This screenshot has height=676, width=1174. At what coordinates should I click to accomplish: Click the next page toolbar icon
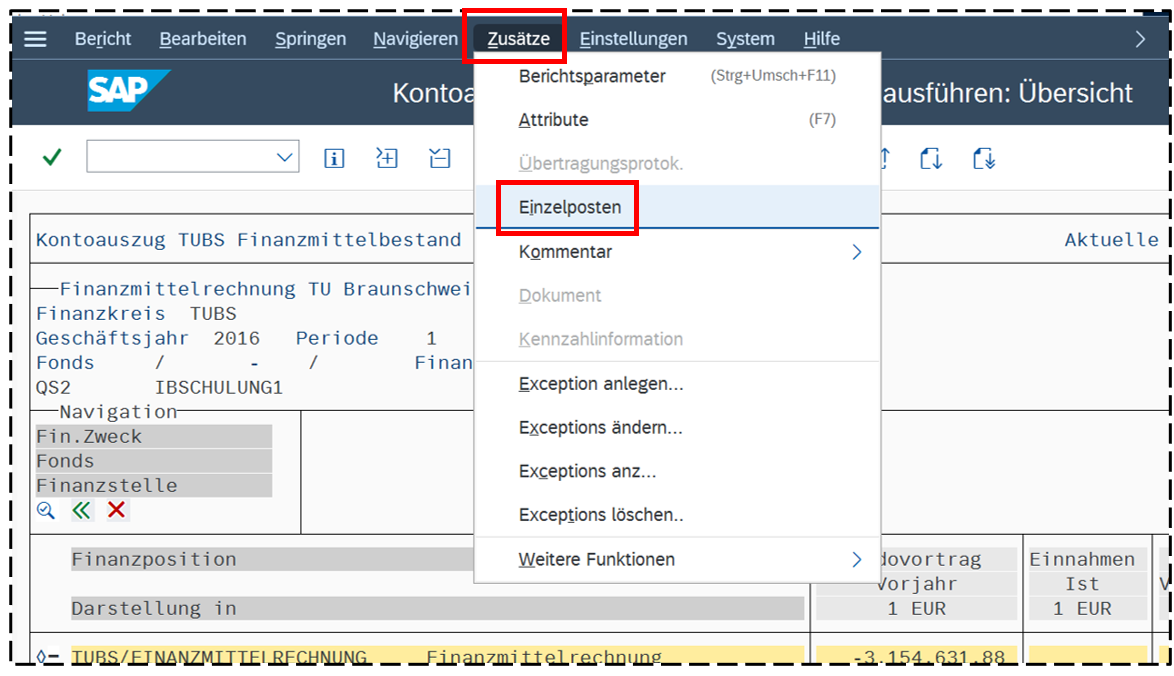click(x=931, y=158)
